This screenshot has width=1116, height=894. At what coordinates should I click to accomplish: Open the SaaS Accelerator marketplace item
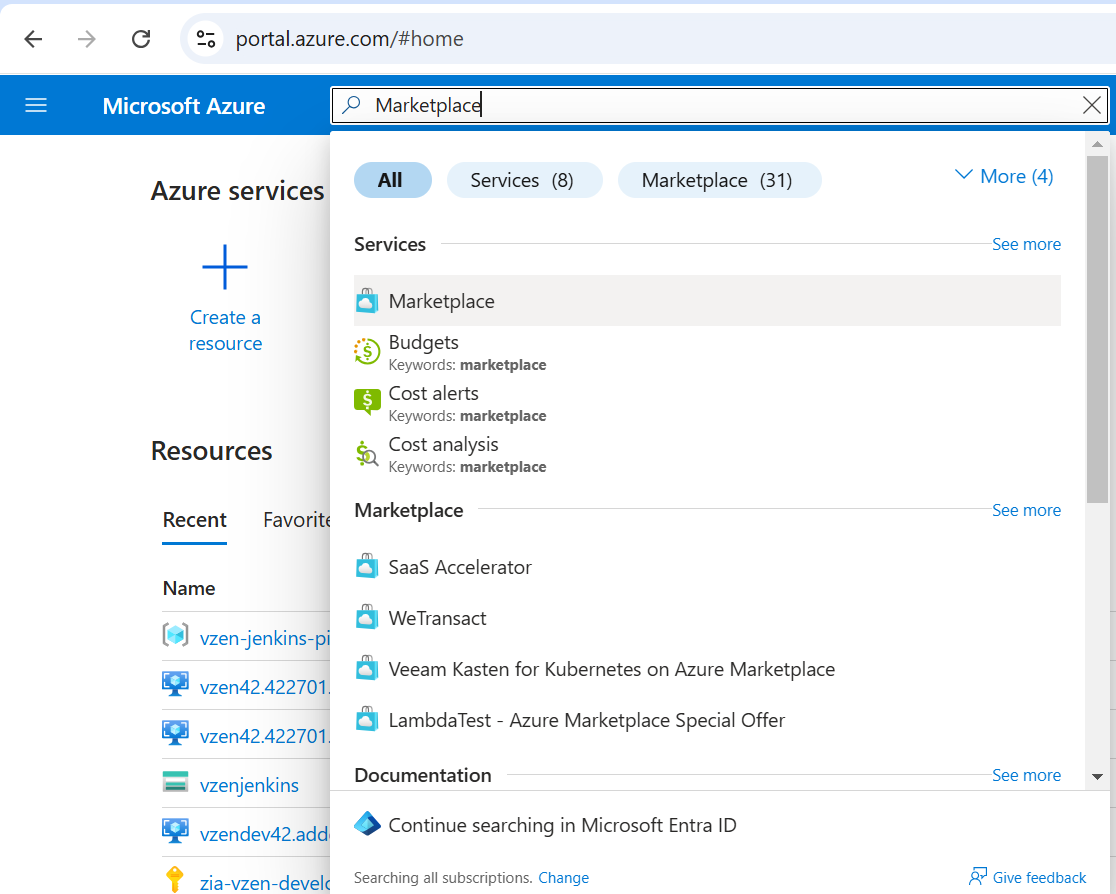pos(459,566)
